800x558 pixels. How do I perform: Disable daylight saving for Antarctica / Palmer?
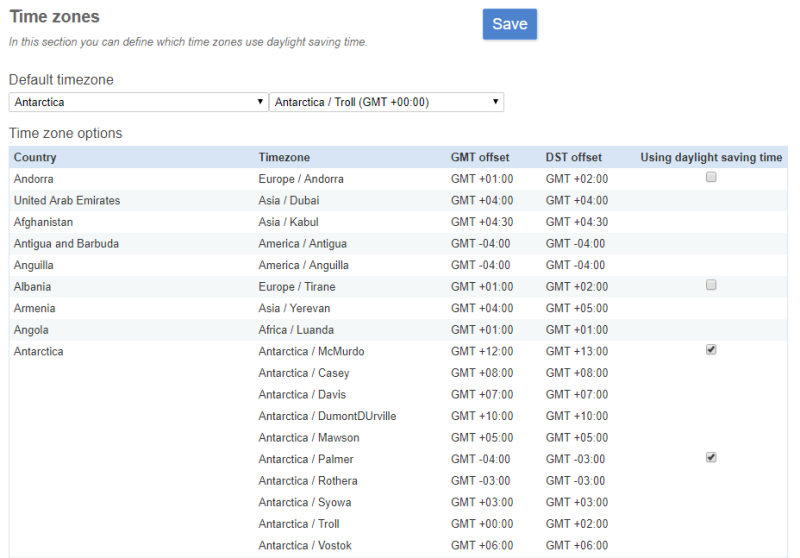click(711, 457)
